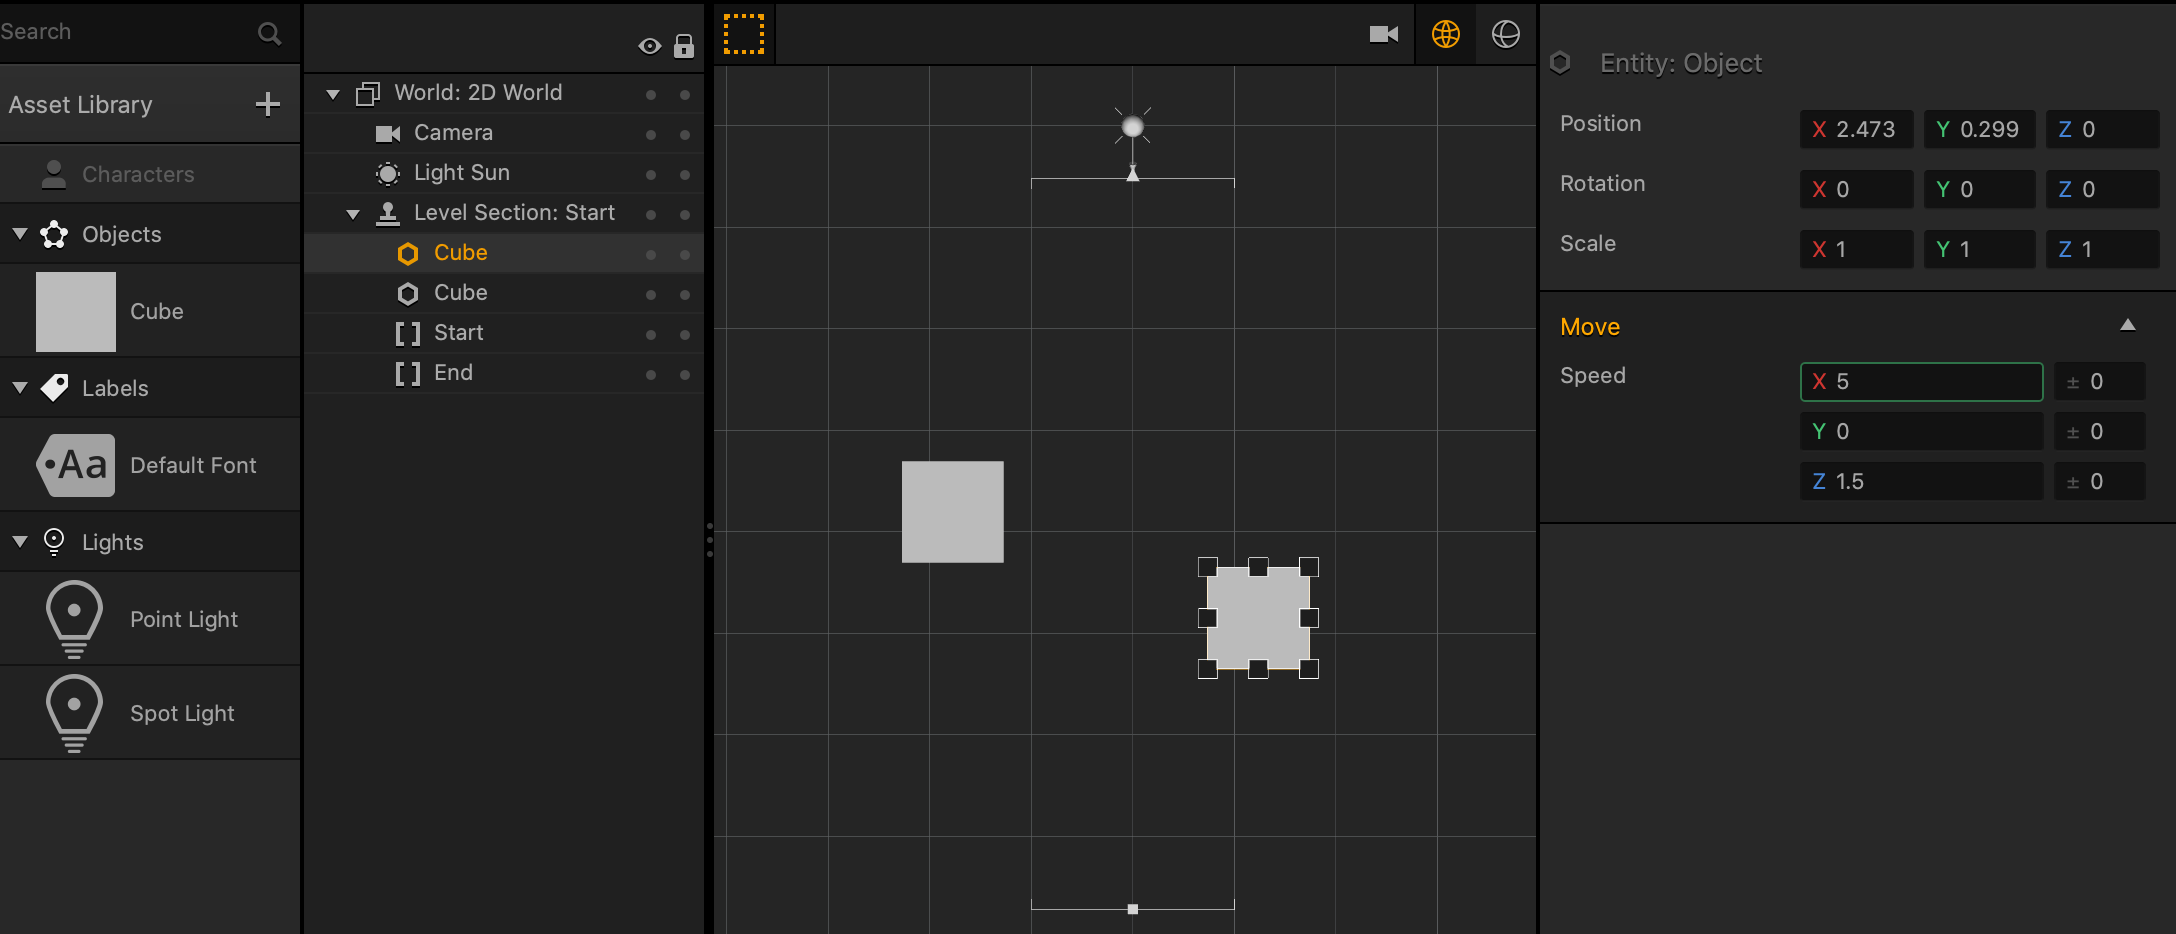
Task: Edit the Rotation Z field
Action: (2103, 189)
